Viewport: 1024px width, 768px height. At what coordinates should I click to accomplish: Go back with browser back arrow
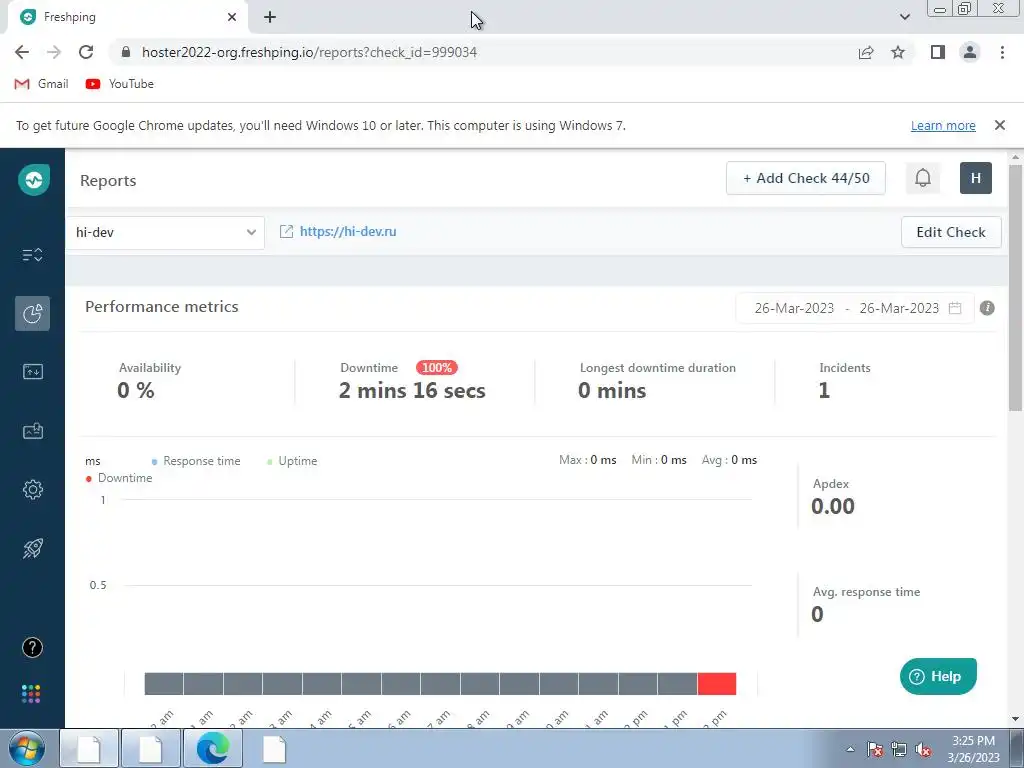point(22,52)
